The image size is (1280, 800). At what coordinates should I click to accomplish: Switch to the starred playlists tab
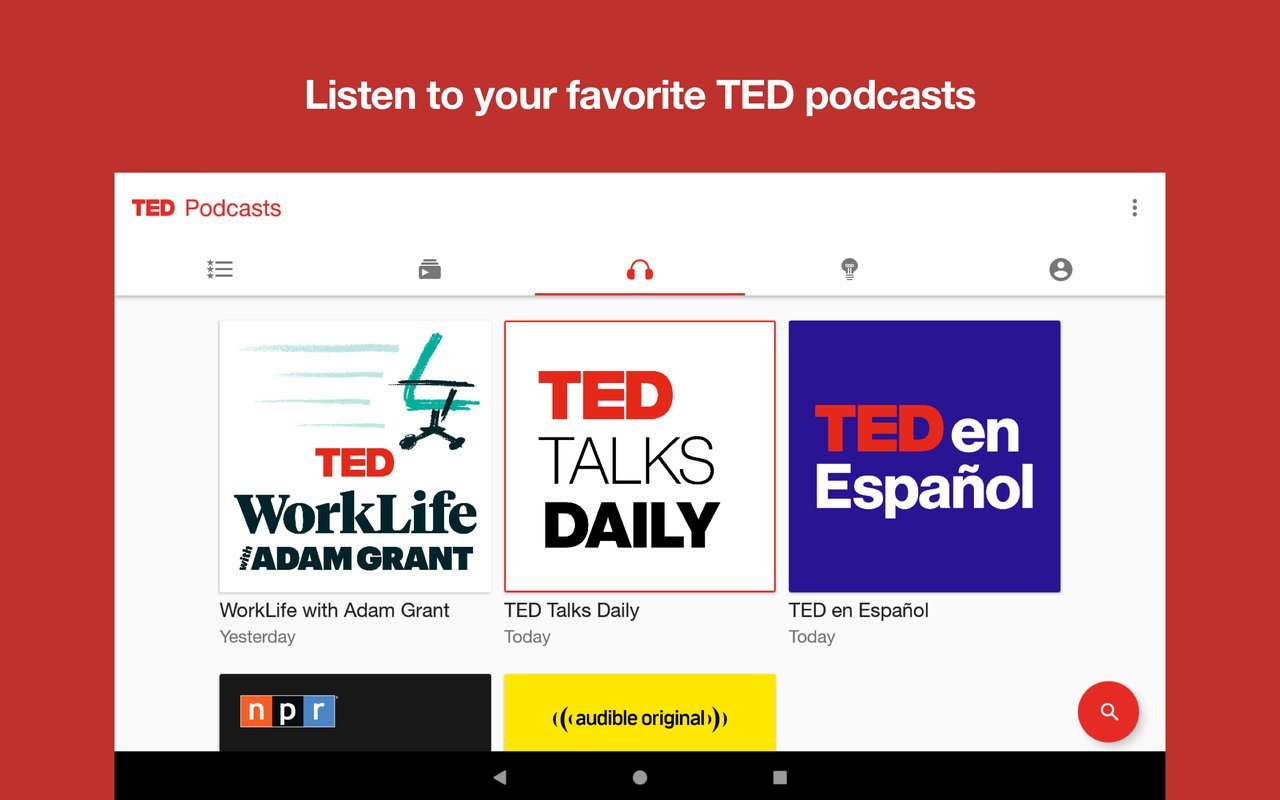point(220,269)
